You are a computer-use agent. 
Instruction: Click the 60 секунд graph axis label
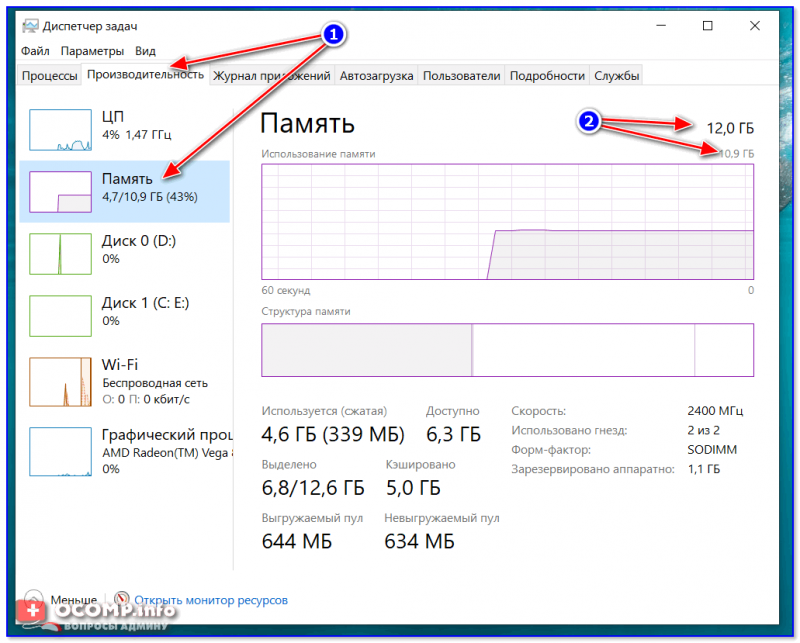click(286, 290)
